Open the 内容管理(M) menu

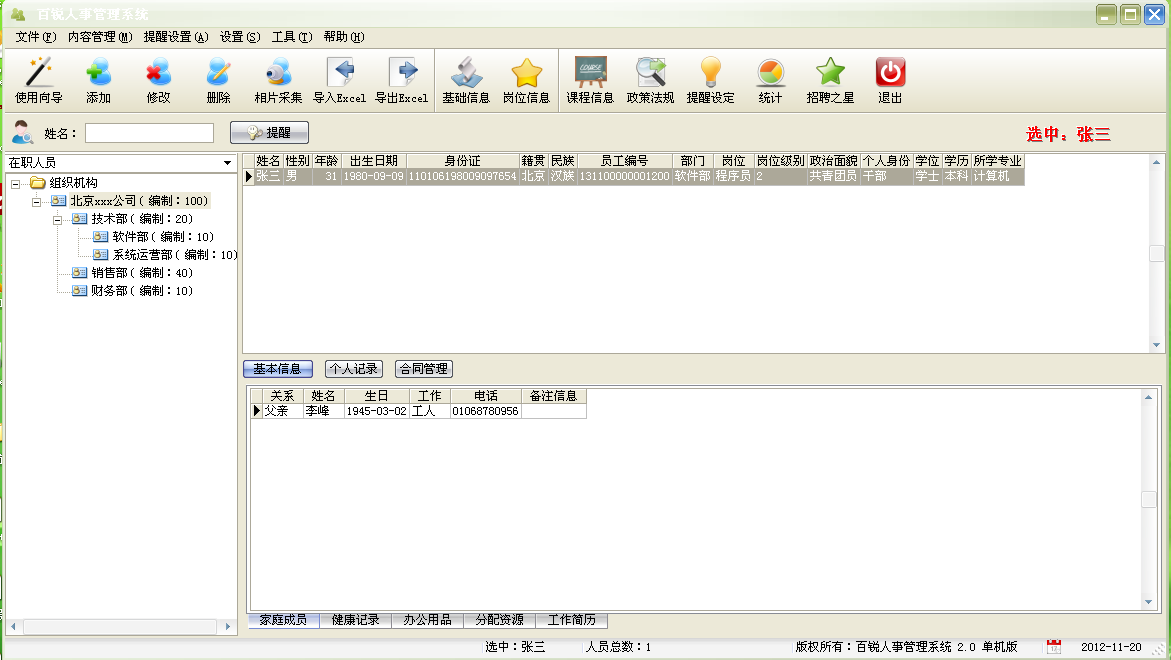tap(100, 37)
